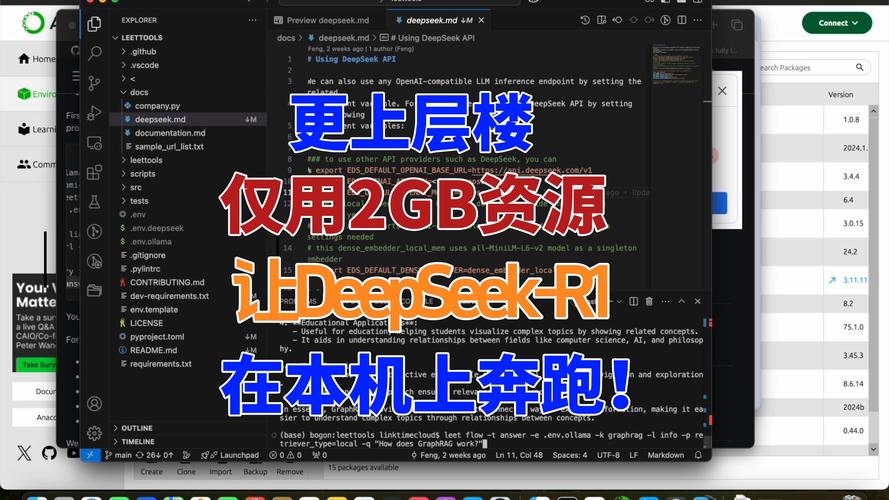Click the GitHub icon in Anaconda Navigator

click(49, 453)
